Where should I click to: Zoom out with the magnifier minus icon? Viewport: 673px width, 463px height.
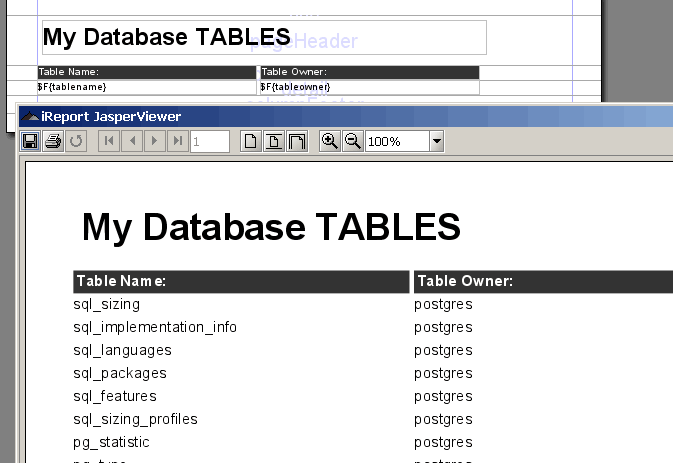353,141
